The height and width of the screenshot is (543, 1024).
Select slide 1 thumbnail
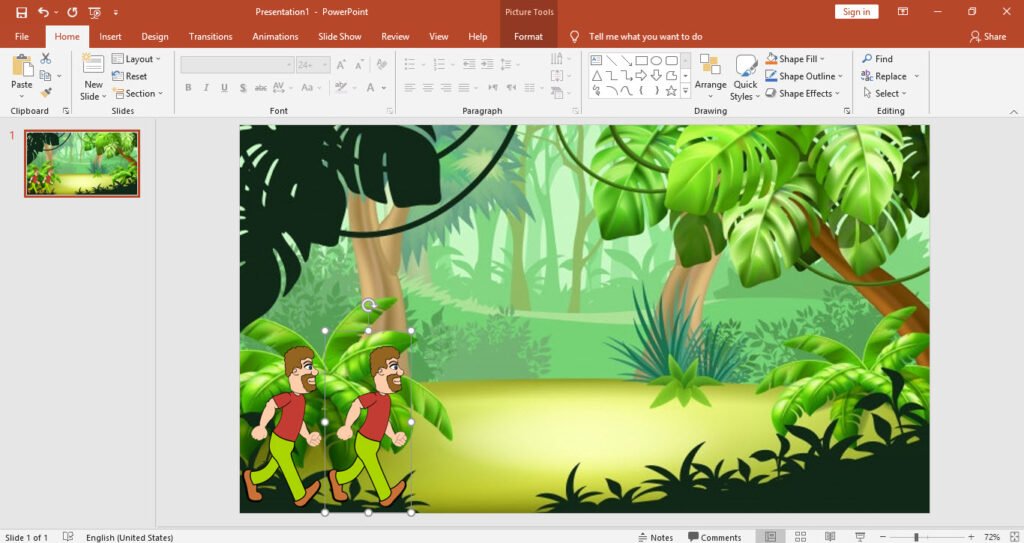[82, 163]
